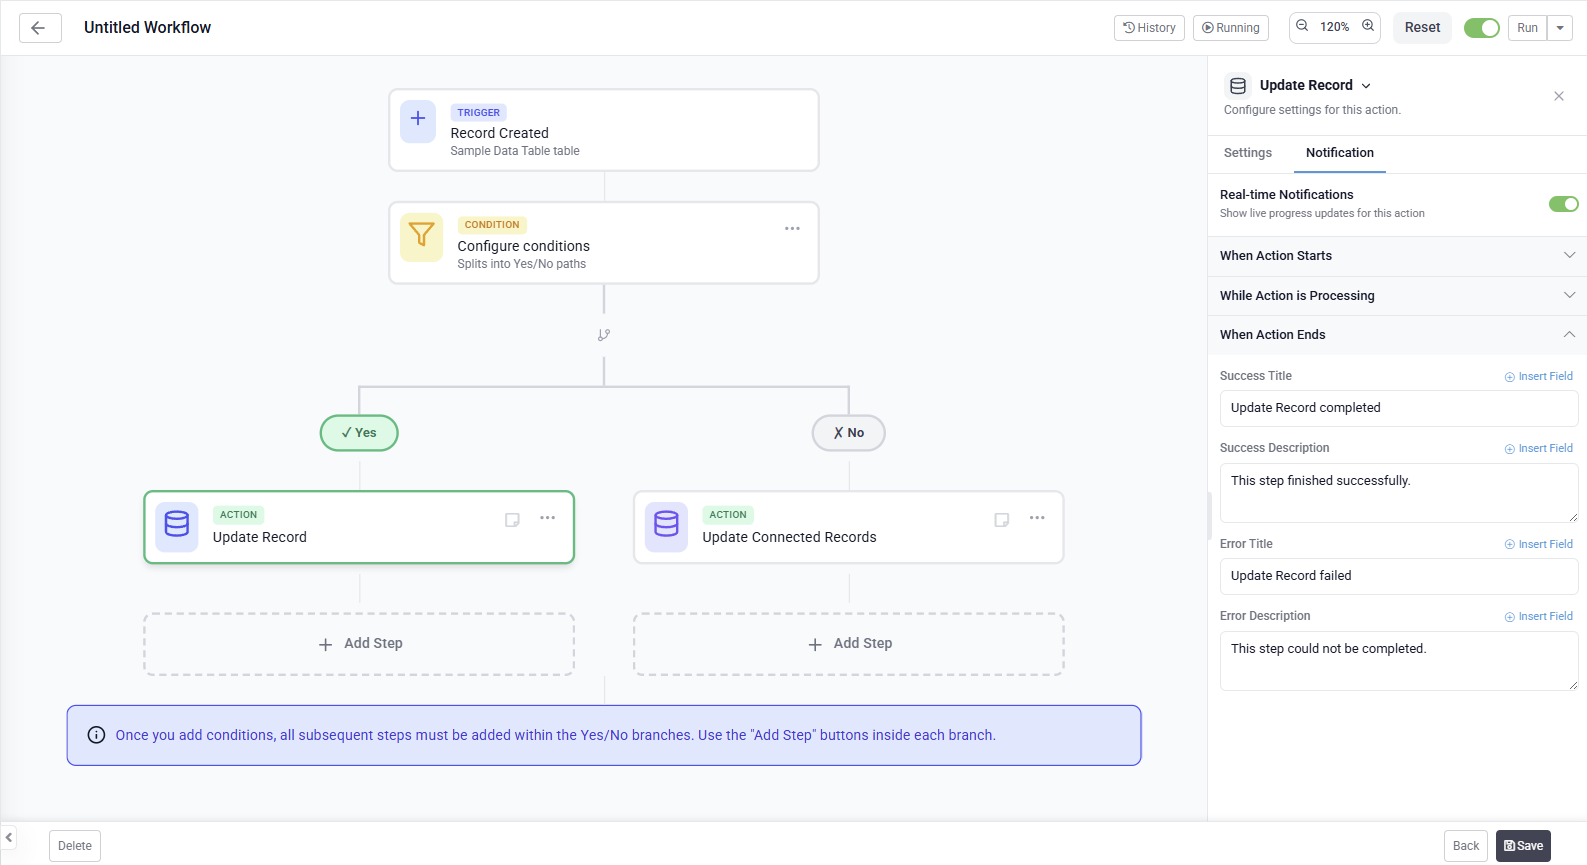Save the workflow
Image resolution: width=1587 pixels, height=865 pixels.
coord(1522,846)
